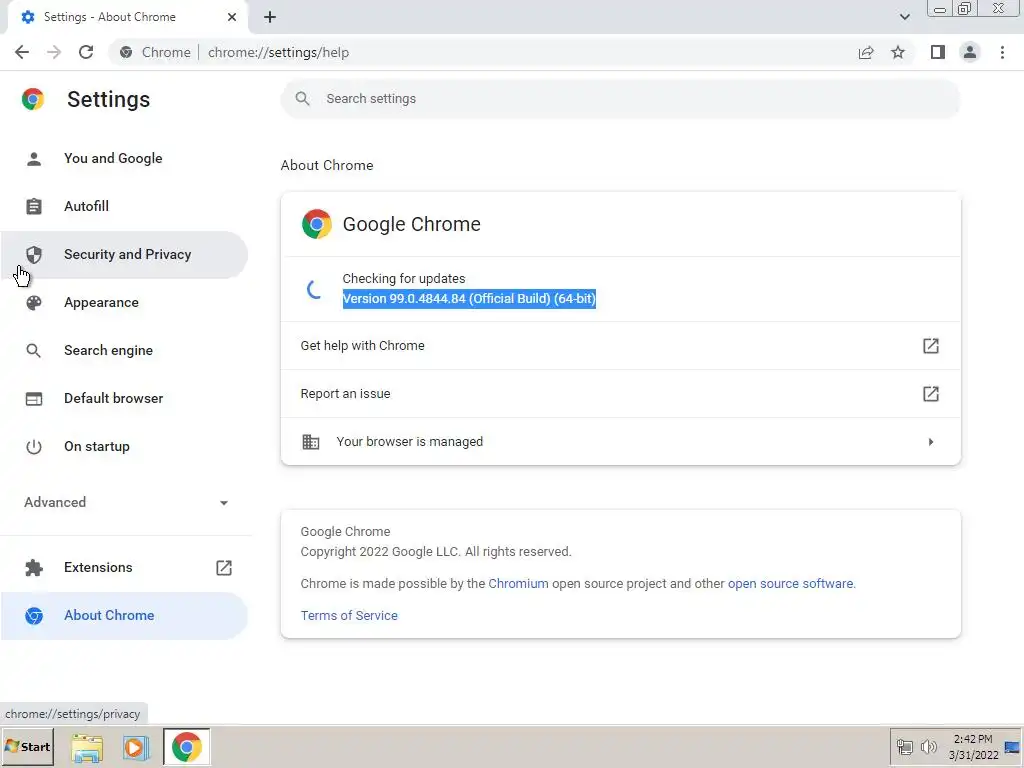Click the Chrome taskbar button

click(x=186, y=747)
